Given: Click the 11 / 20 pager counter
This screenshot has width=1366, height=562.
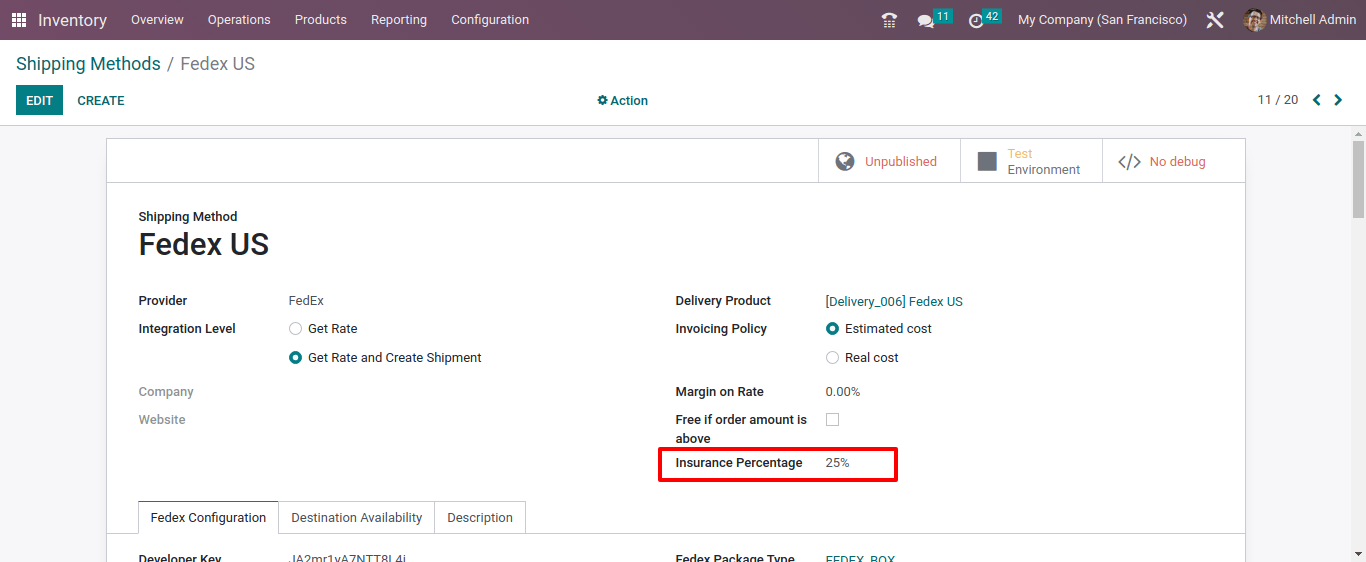Looking at the screenshot, I should click(1278, 100).
